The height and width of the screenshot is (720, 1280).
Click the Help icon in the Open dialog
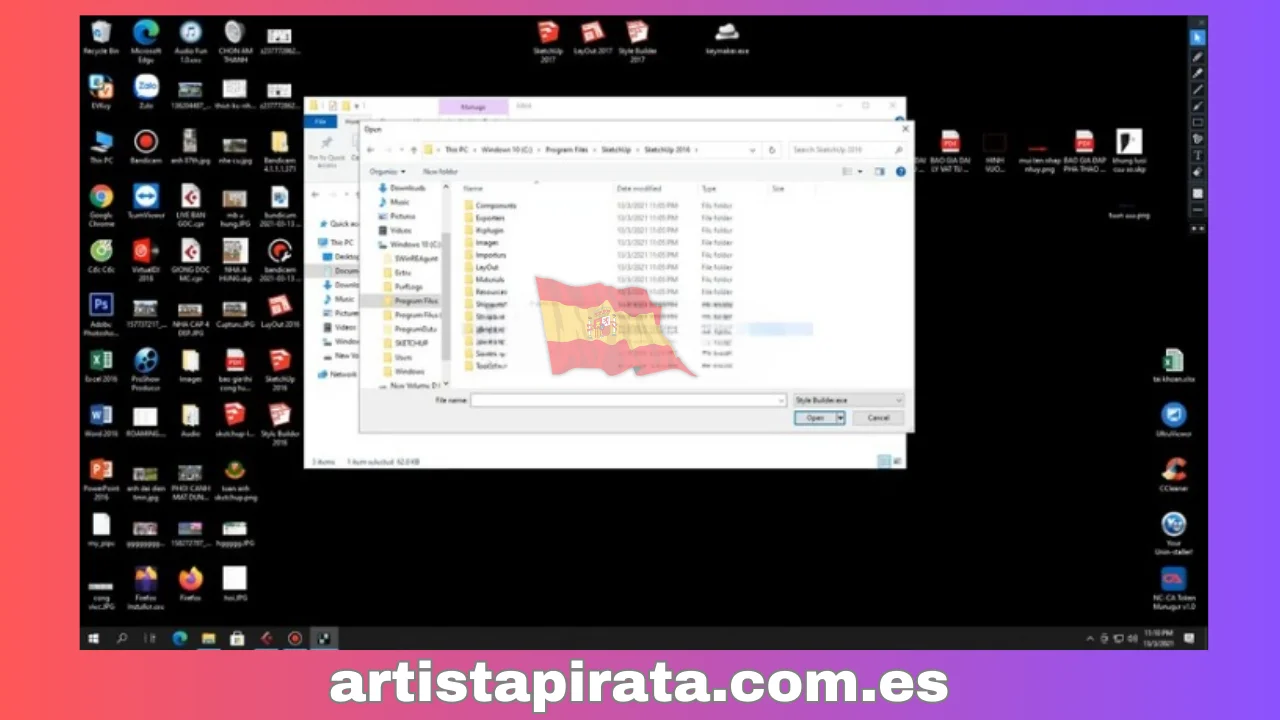pos(900,172)
